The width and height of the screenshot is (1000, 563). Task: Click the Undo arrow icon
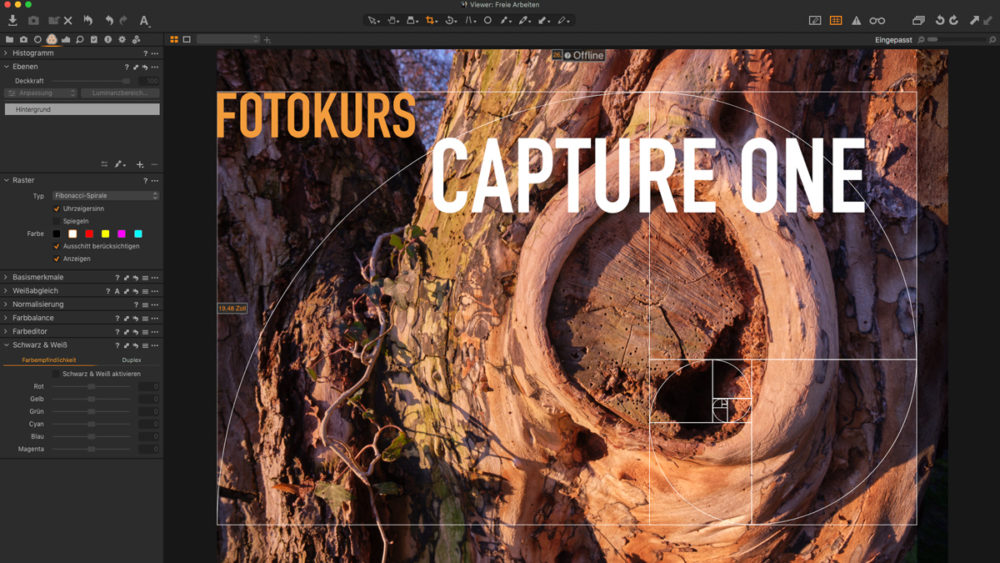[x=109, y=20]
